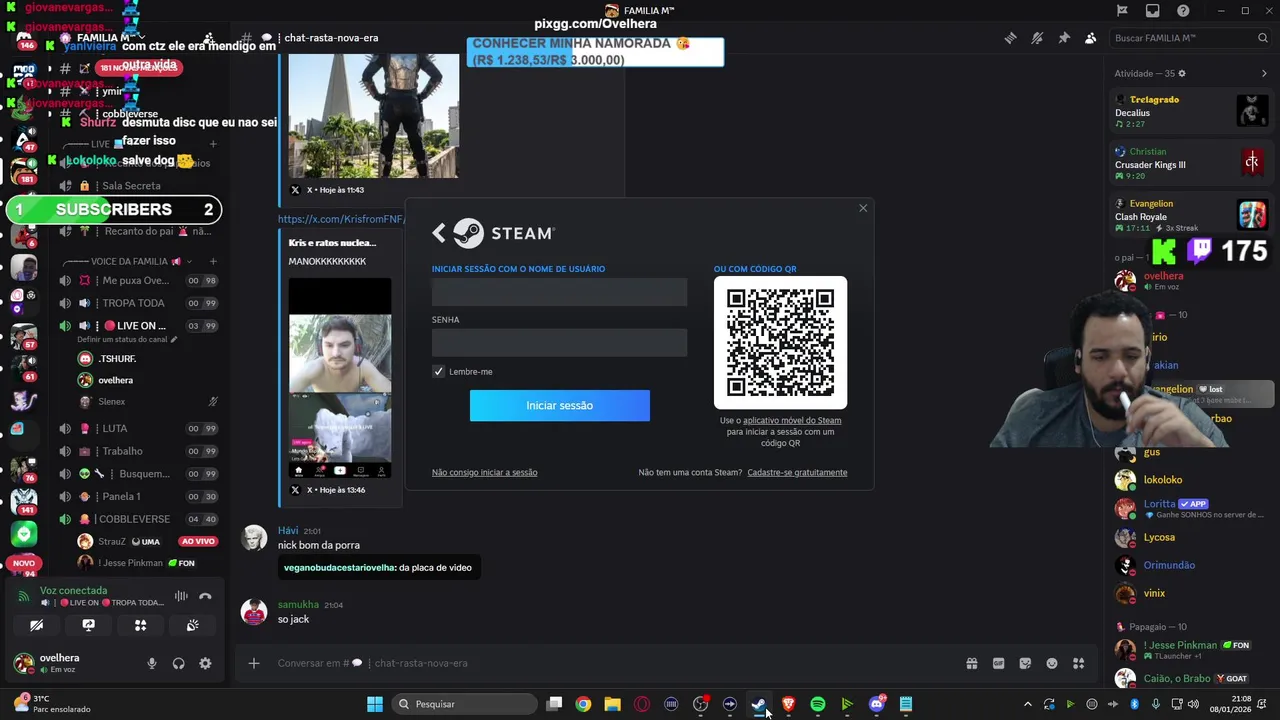Open Discord threads icon in channel header

click(x=1010, y=38)
